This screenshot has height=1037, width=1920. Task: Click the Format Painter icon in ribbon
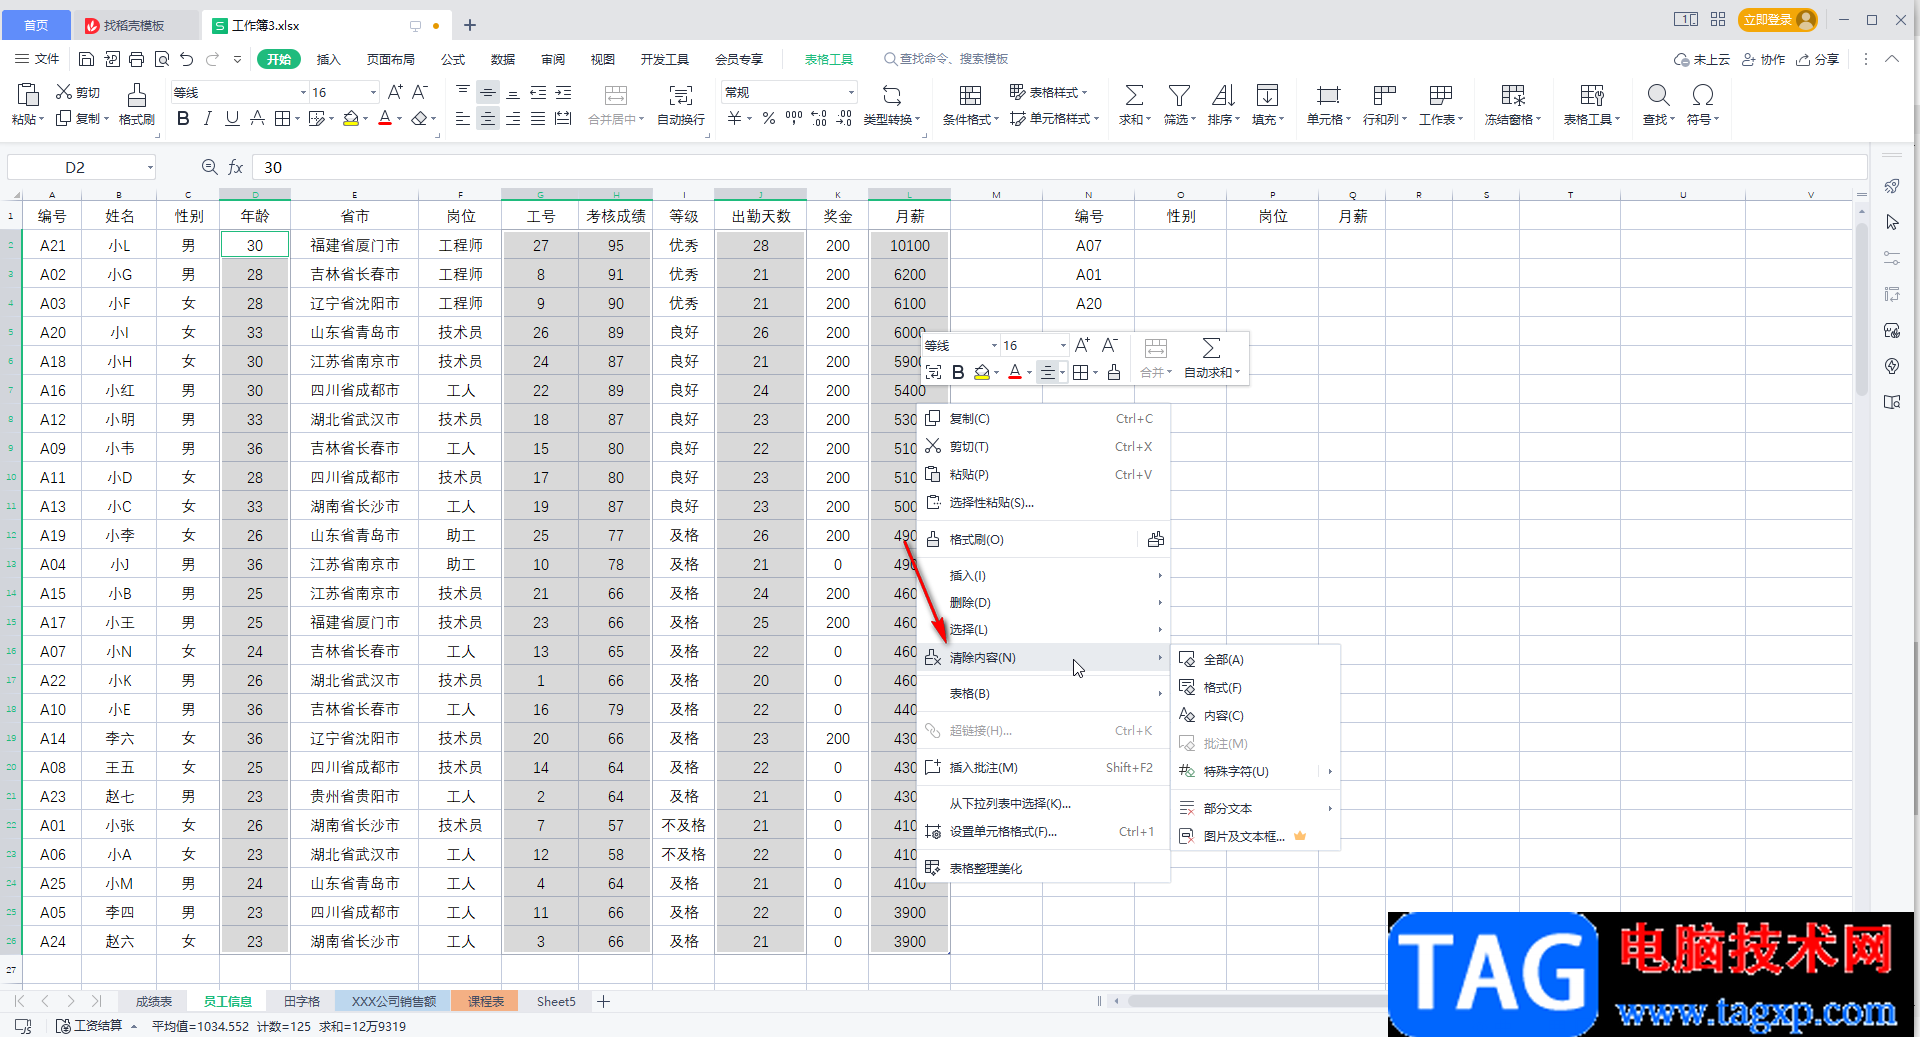pos(136,96)
